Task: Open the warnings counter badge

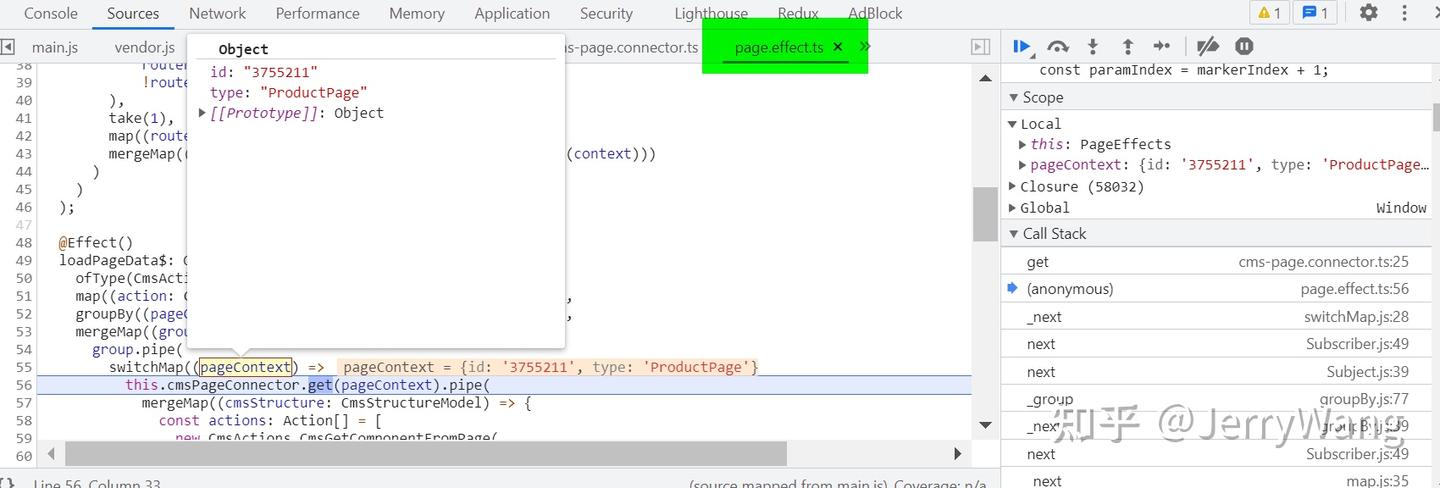Action: [x=1268, y=13]
